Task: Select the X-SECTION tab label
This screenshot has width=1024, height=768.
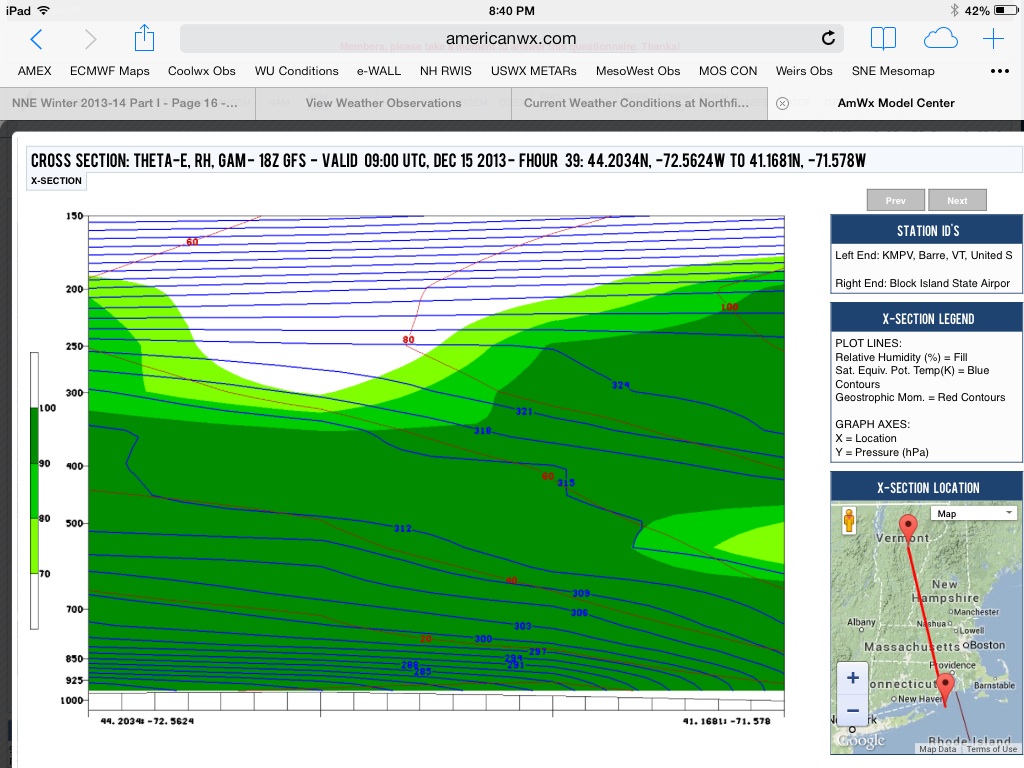Action: [x=56, y=181]
